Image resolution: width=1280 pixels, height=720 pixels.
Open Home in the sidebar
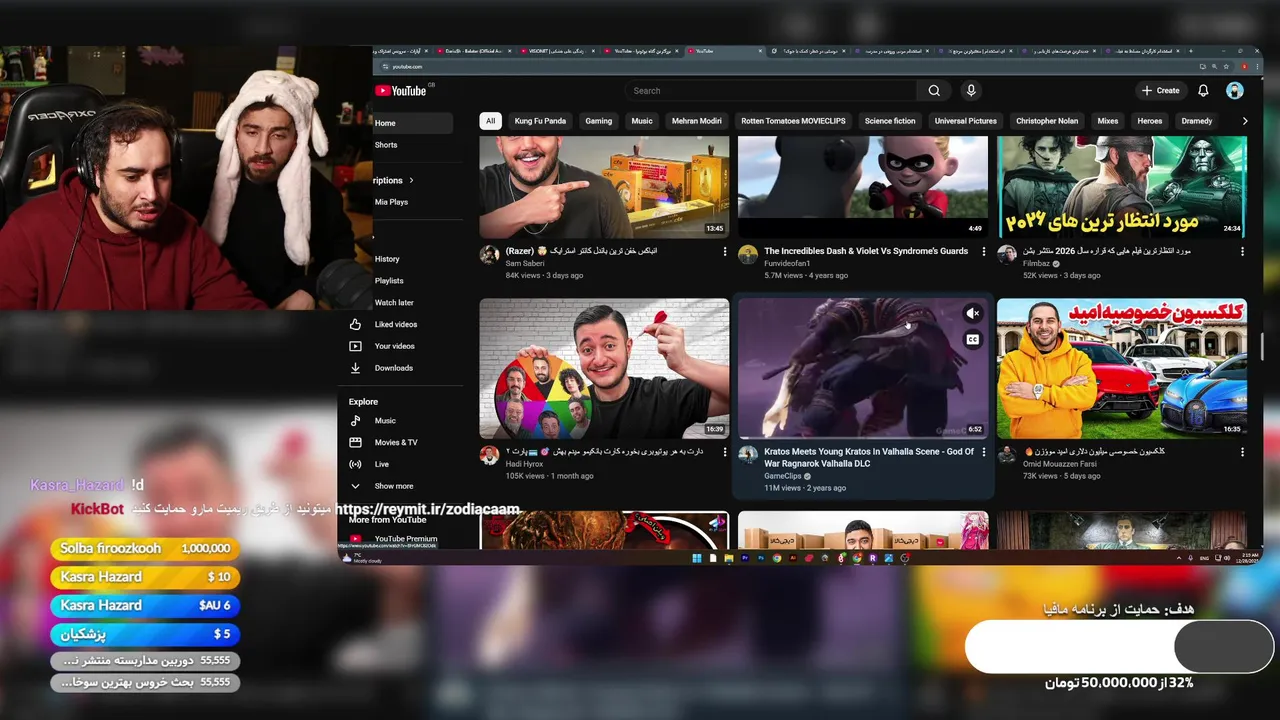pyautogui.click(x=412, y=124)
